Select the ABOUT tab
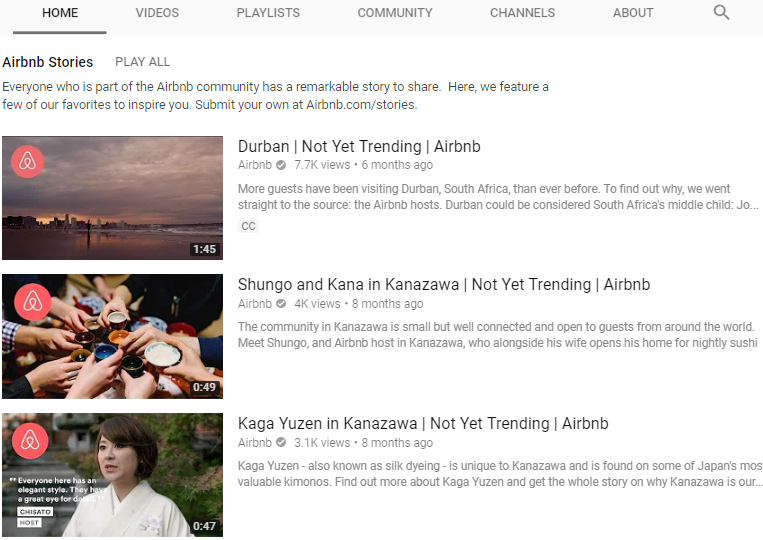This screenshot has height=540, width=763. tap(633, 13)
